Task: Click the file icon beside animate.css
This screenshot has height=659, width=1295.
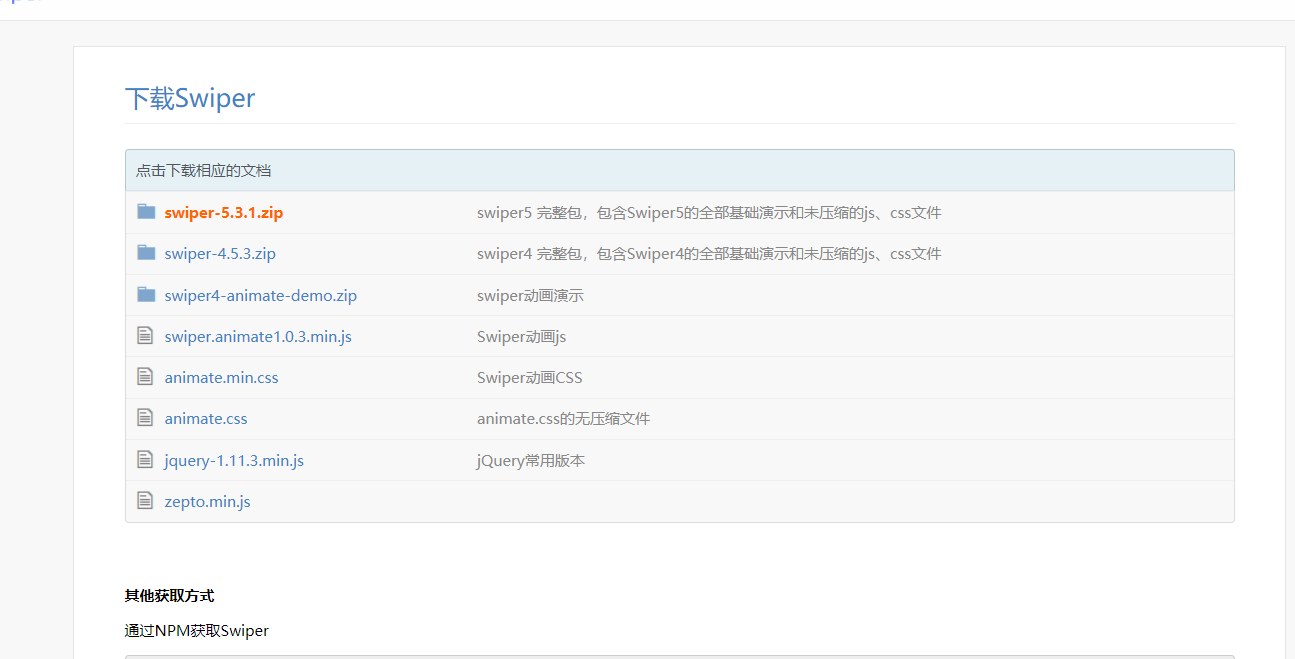Action: (145, 417)
